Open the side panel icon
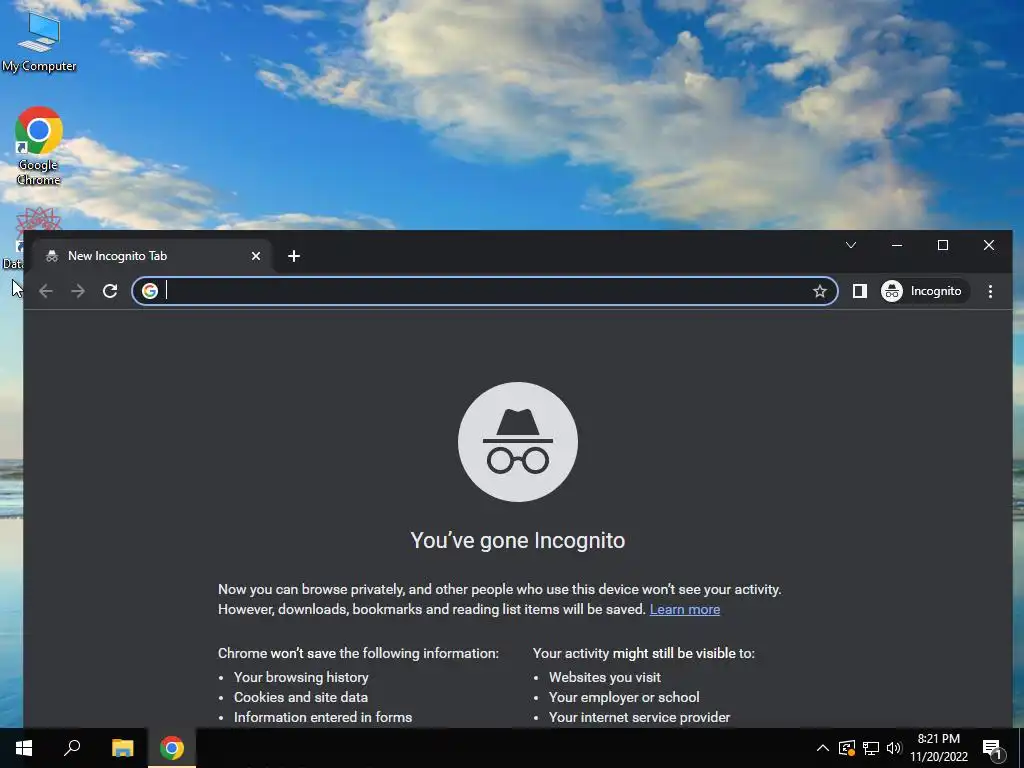1024x768 pixels. coord(859,291)
